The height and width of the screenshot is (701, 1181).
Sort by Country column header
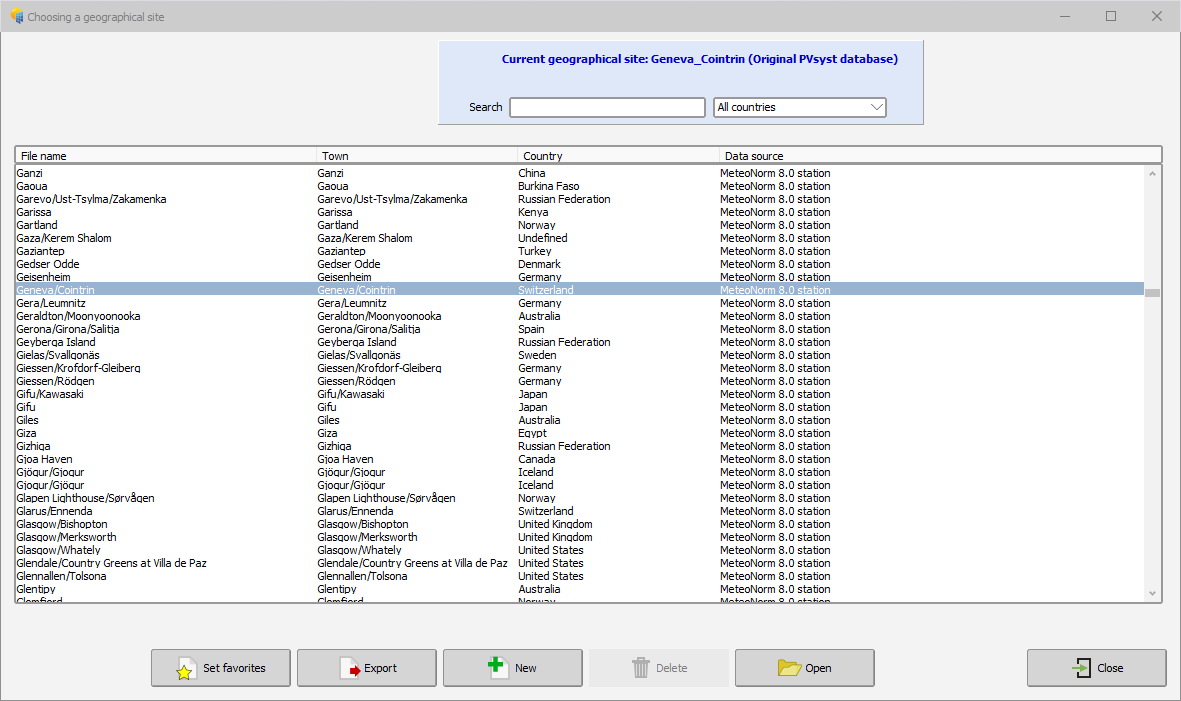(618, 156)
